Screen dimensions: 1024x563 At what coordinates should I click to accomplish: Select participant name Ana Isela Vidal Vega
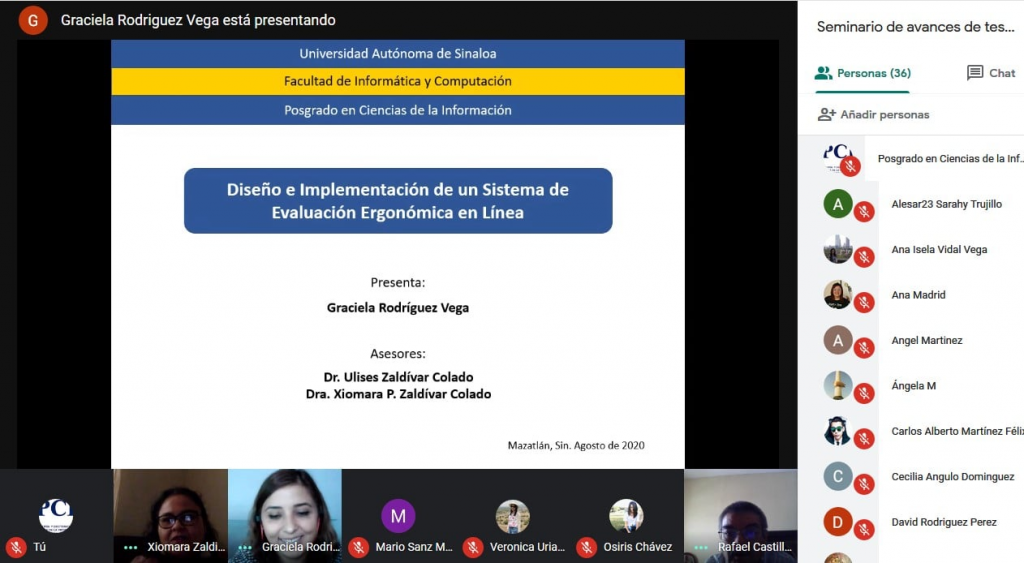(939, 249)
